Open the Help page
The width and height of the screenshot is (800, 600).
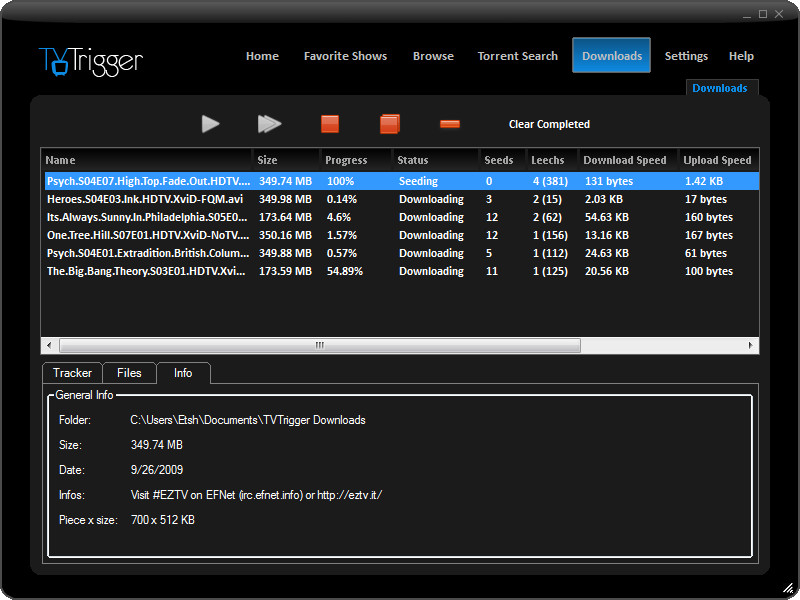coord(741,56)
